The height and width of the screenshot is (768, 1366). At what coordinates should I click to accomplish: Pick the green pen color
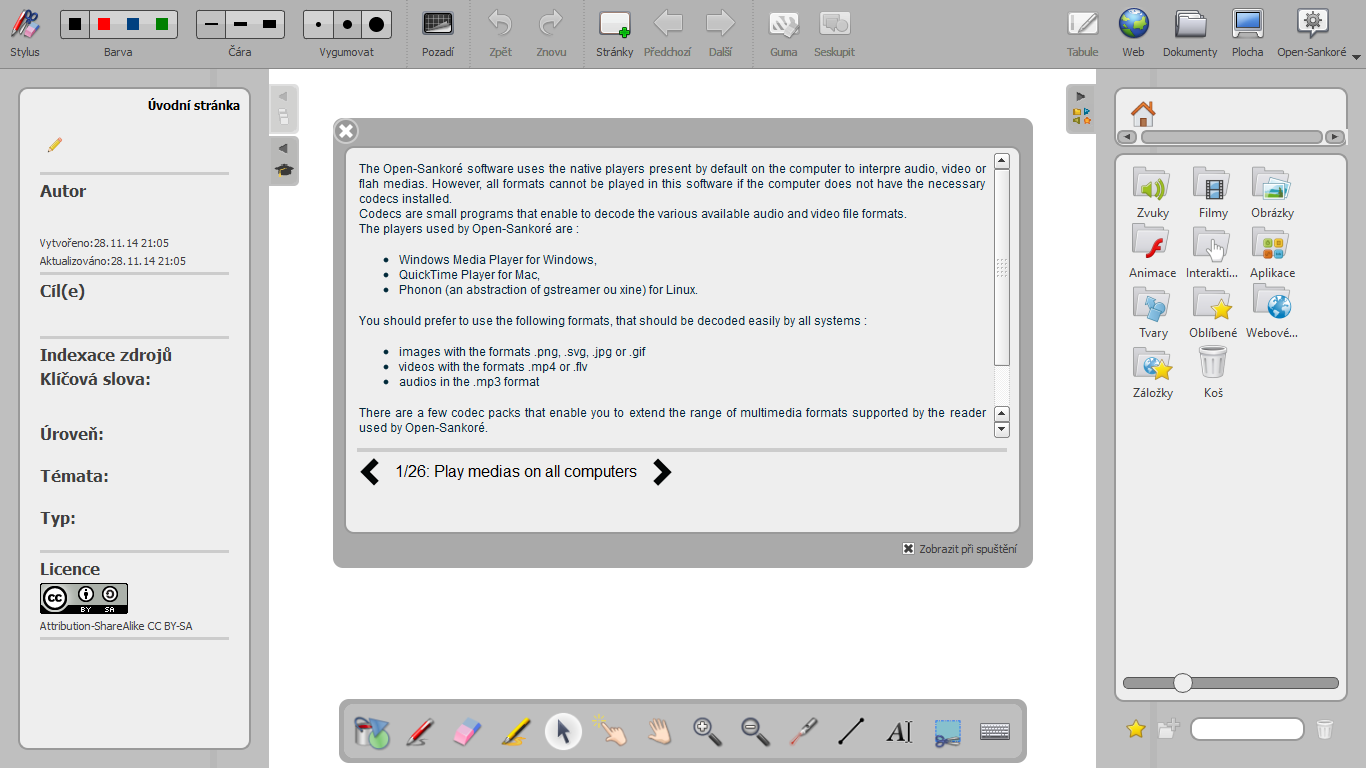162,24
